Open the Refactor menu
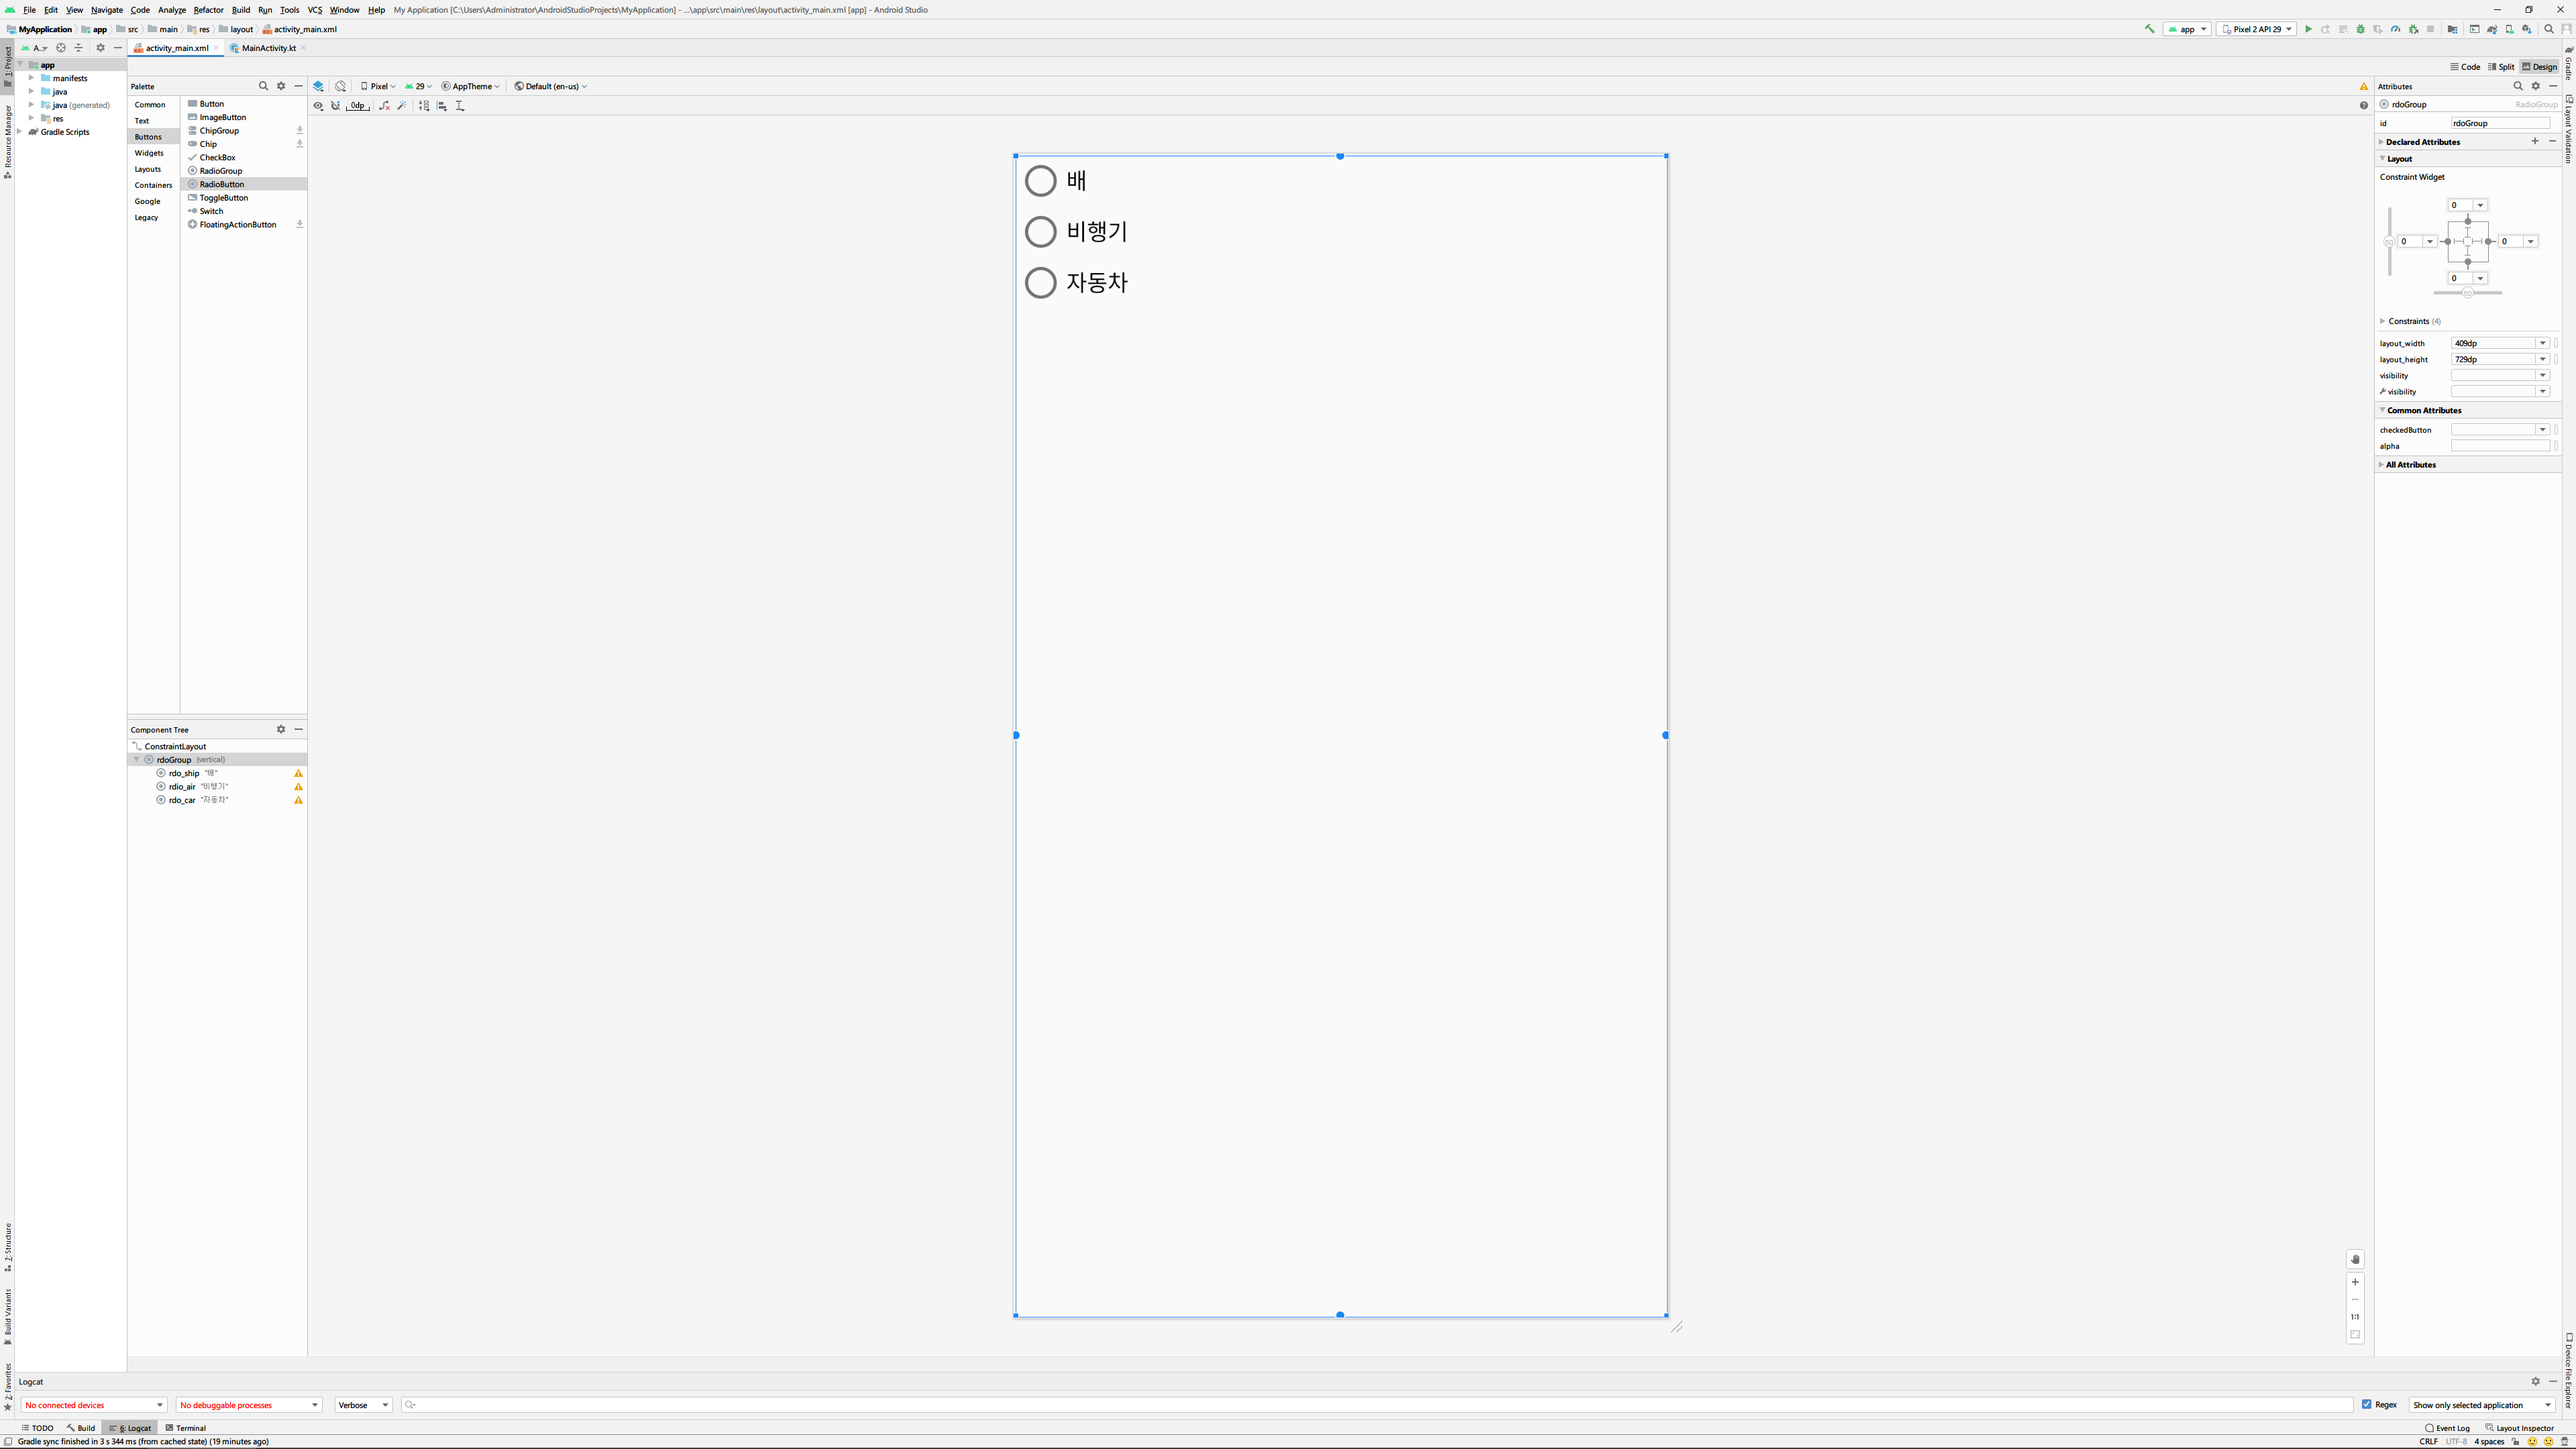2576x1449 pixels. pyautogui.click(x=208, y=10)
